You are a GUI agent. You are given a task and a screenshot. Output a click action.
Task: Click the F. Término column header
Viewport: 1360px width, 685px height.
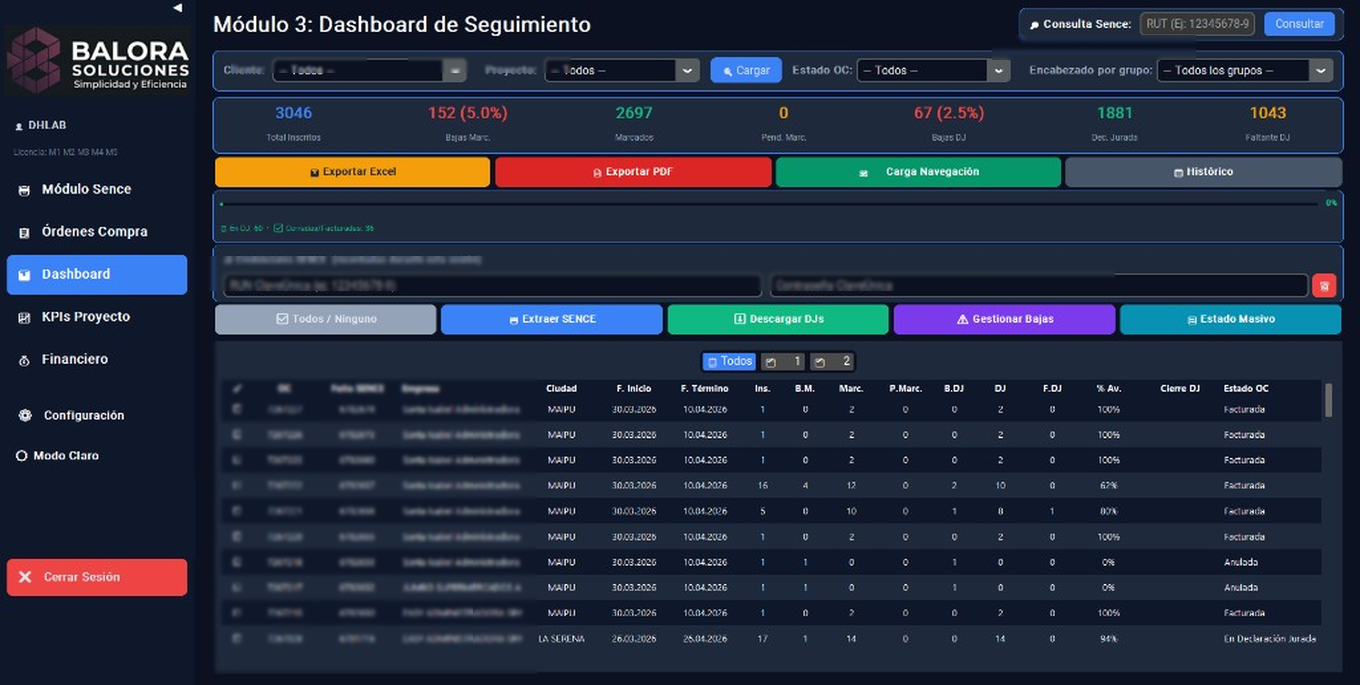tap(705, 388)
